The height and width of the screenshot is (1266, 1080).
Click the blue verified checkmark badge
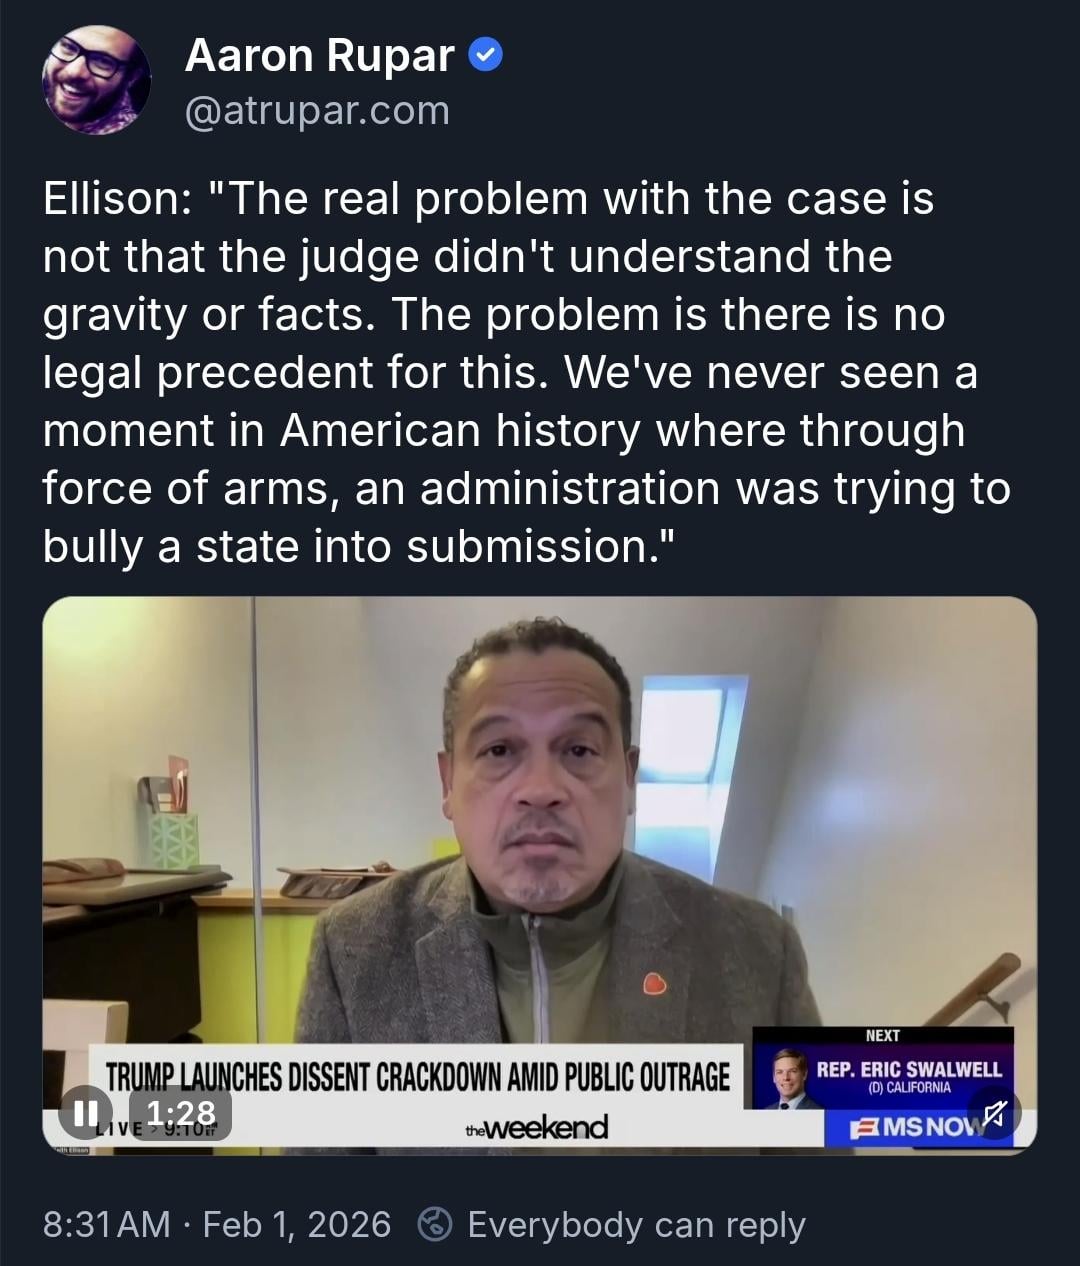pos(486,56)
